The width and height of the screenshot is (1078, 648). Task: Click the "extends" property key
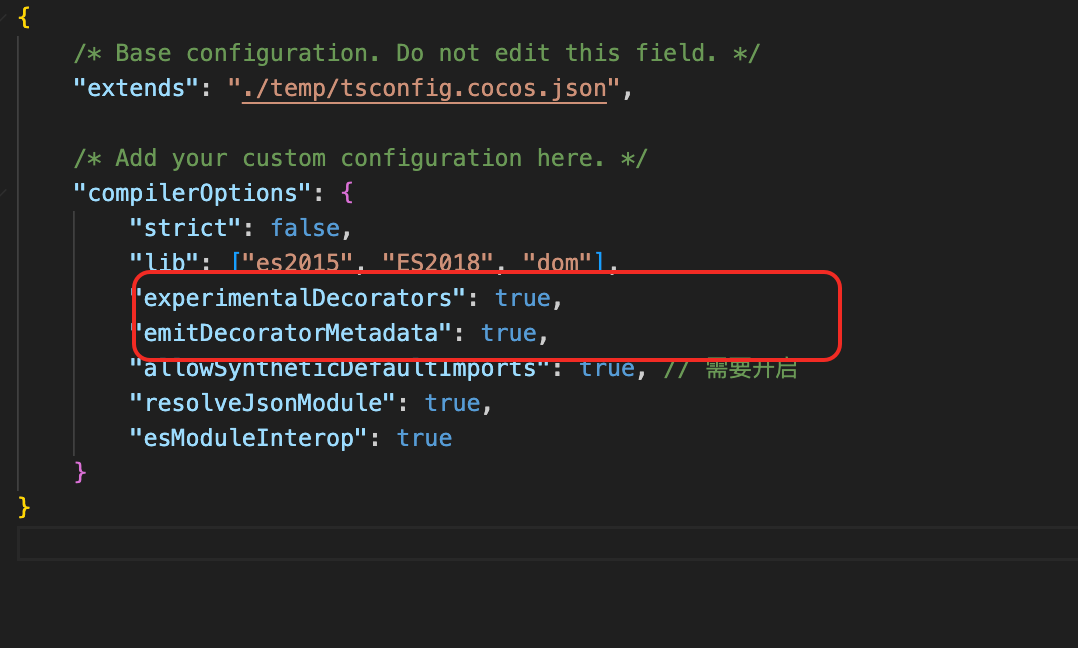click(x=136, y=88)
